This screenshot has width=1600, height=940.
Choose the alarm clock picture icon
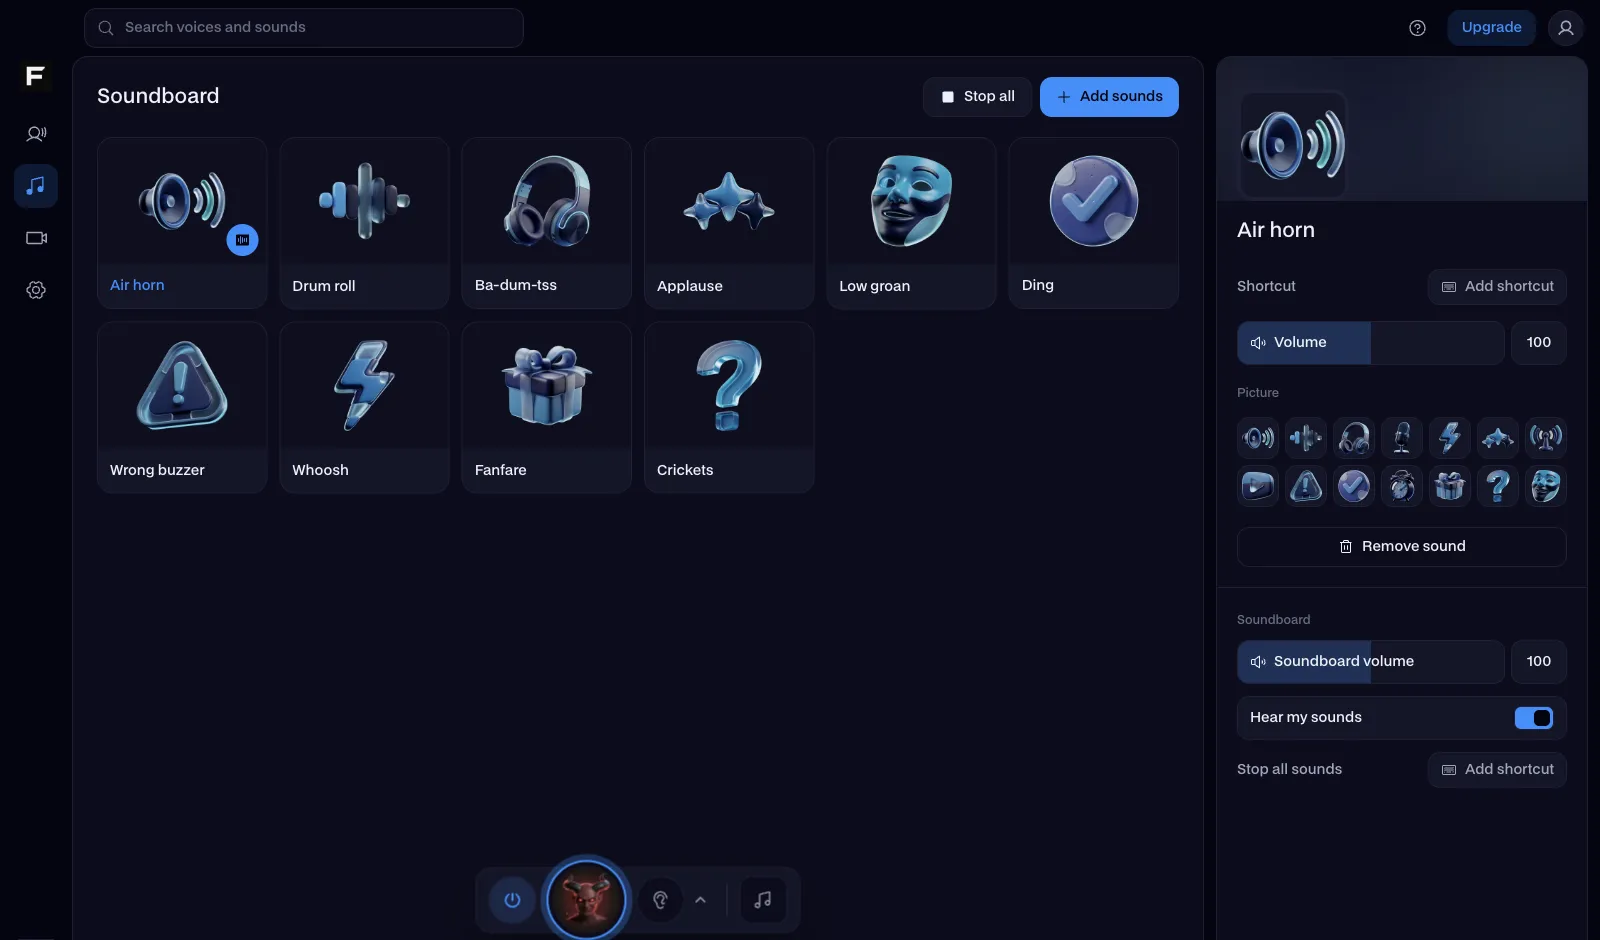coord(1402,486)
